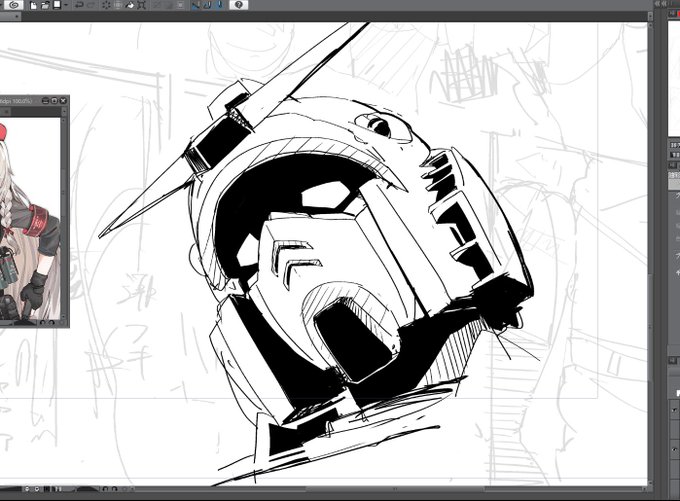The width and height of the screenshot is (680, 501).
Task: Close the open canvas tab
Action: click(16, 16)
